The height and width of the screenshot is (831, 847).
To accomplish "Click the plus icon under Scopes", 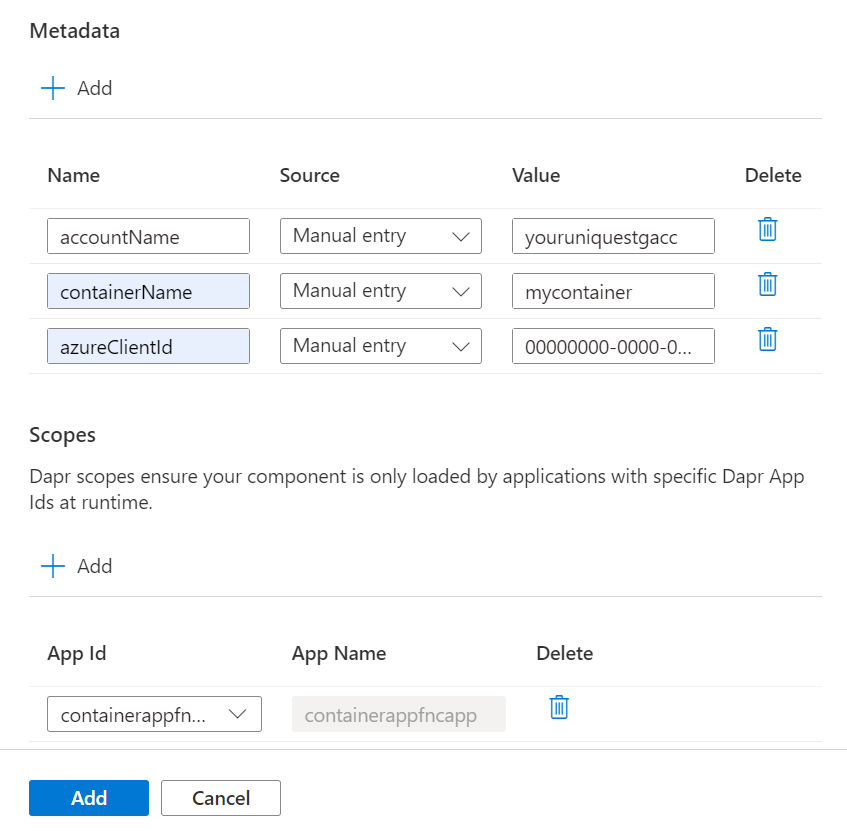I will pos(52,566).
